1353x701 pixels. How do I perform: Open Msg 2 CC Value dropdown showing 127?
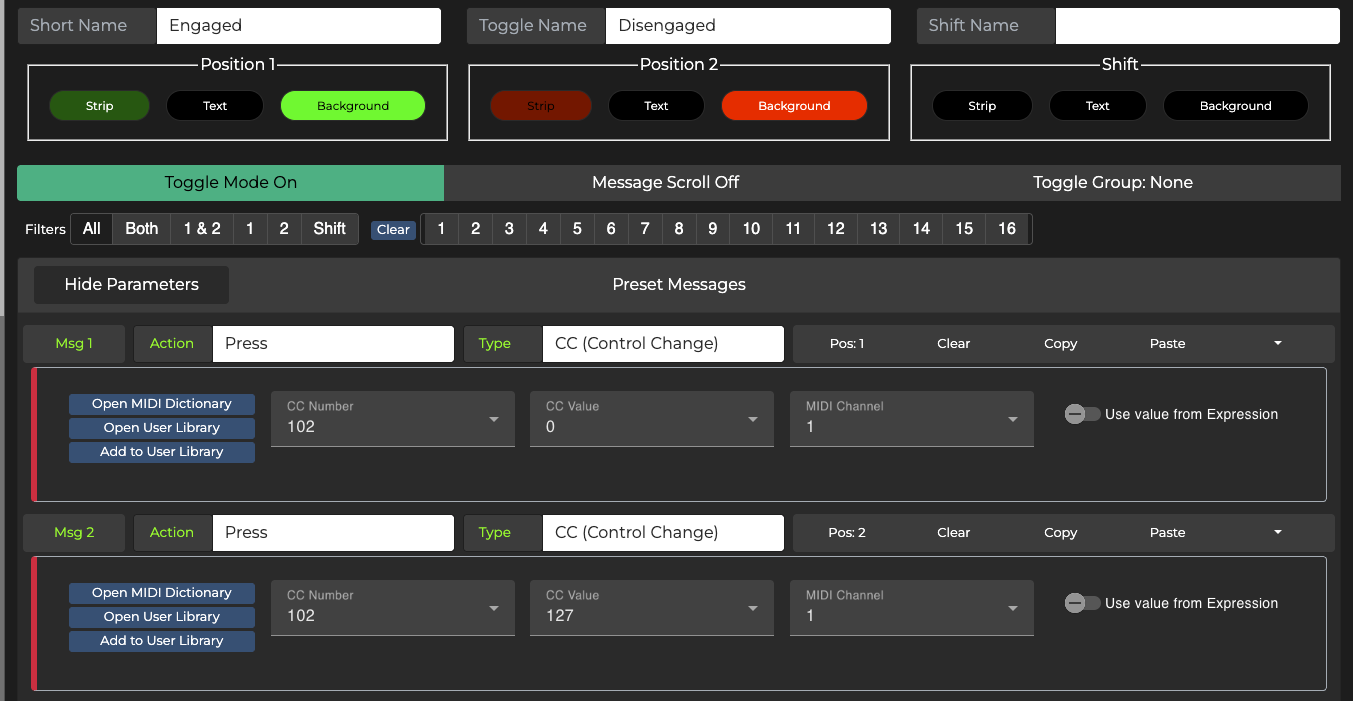[652, 608]
